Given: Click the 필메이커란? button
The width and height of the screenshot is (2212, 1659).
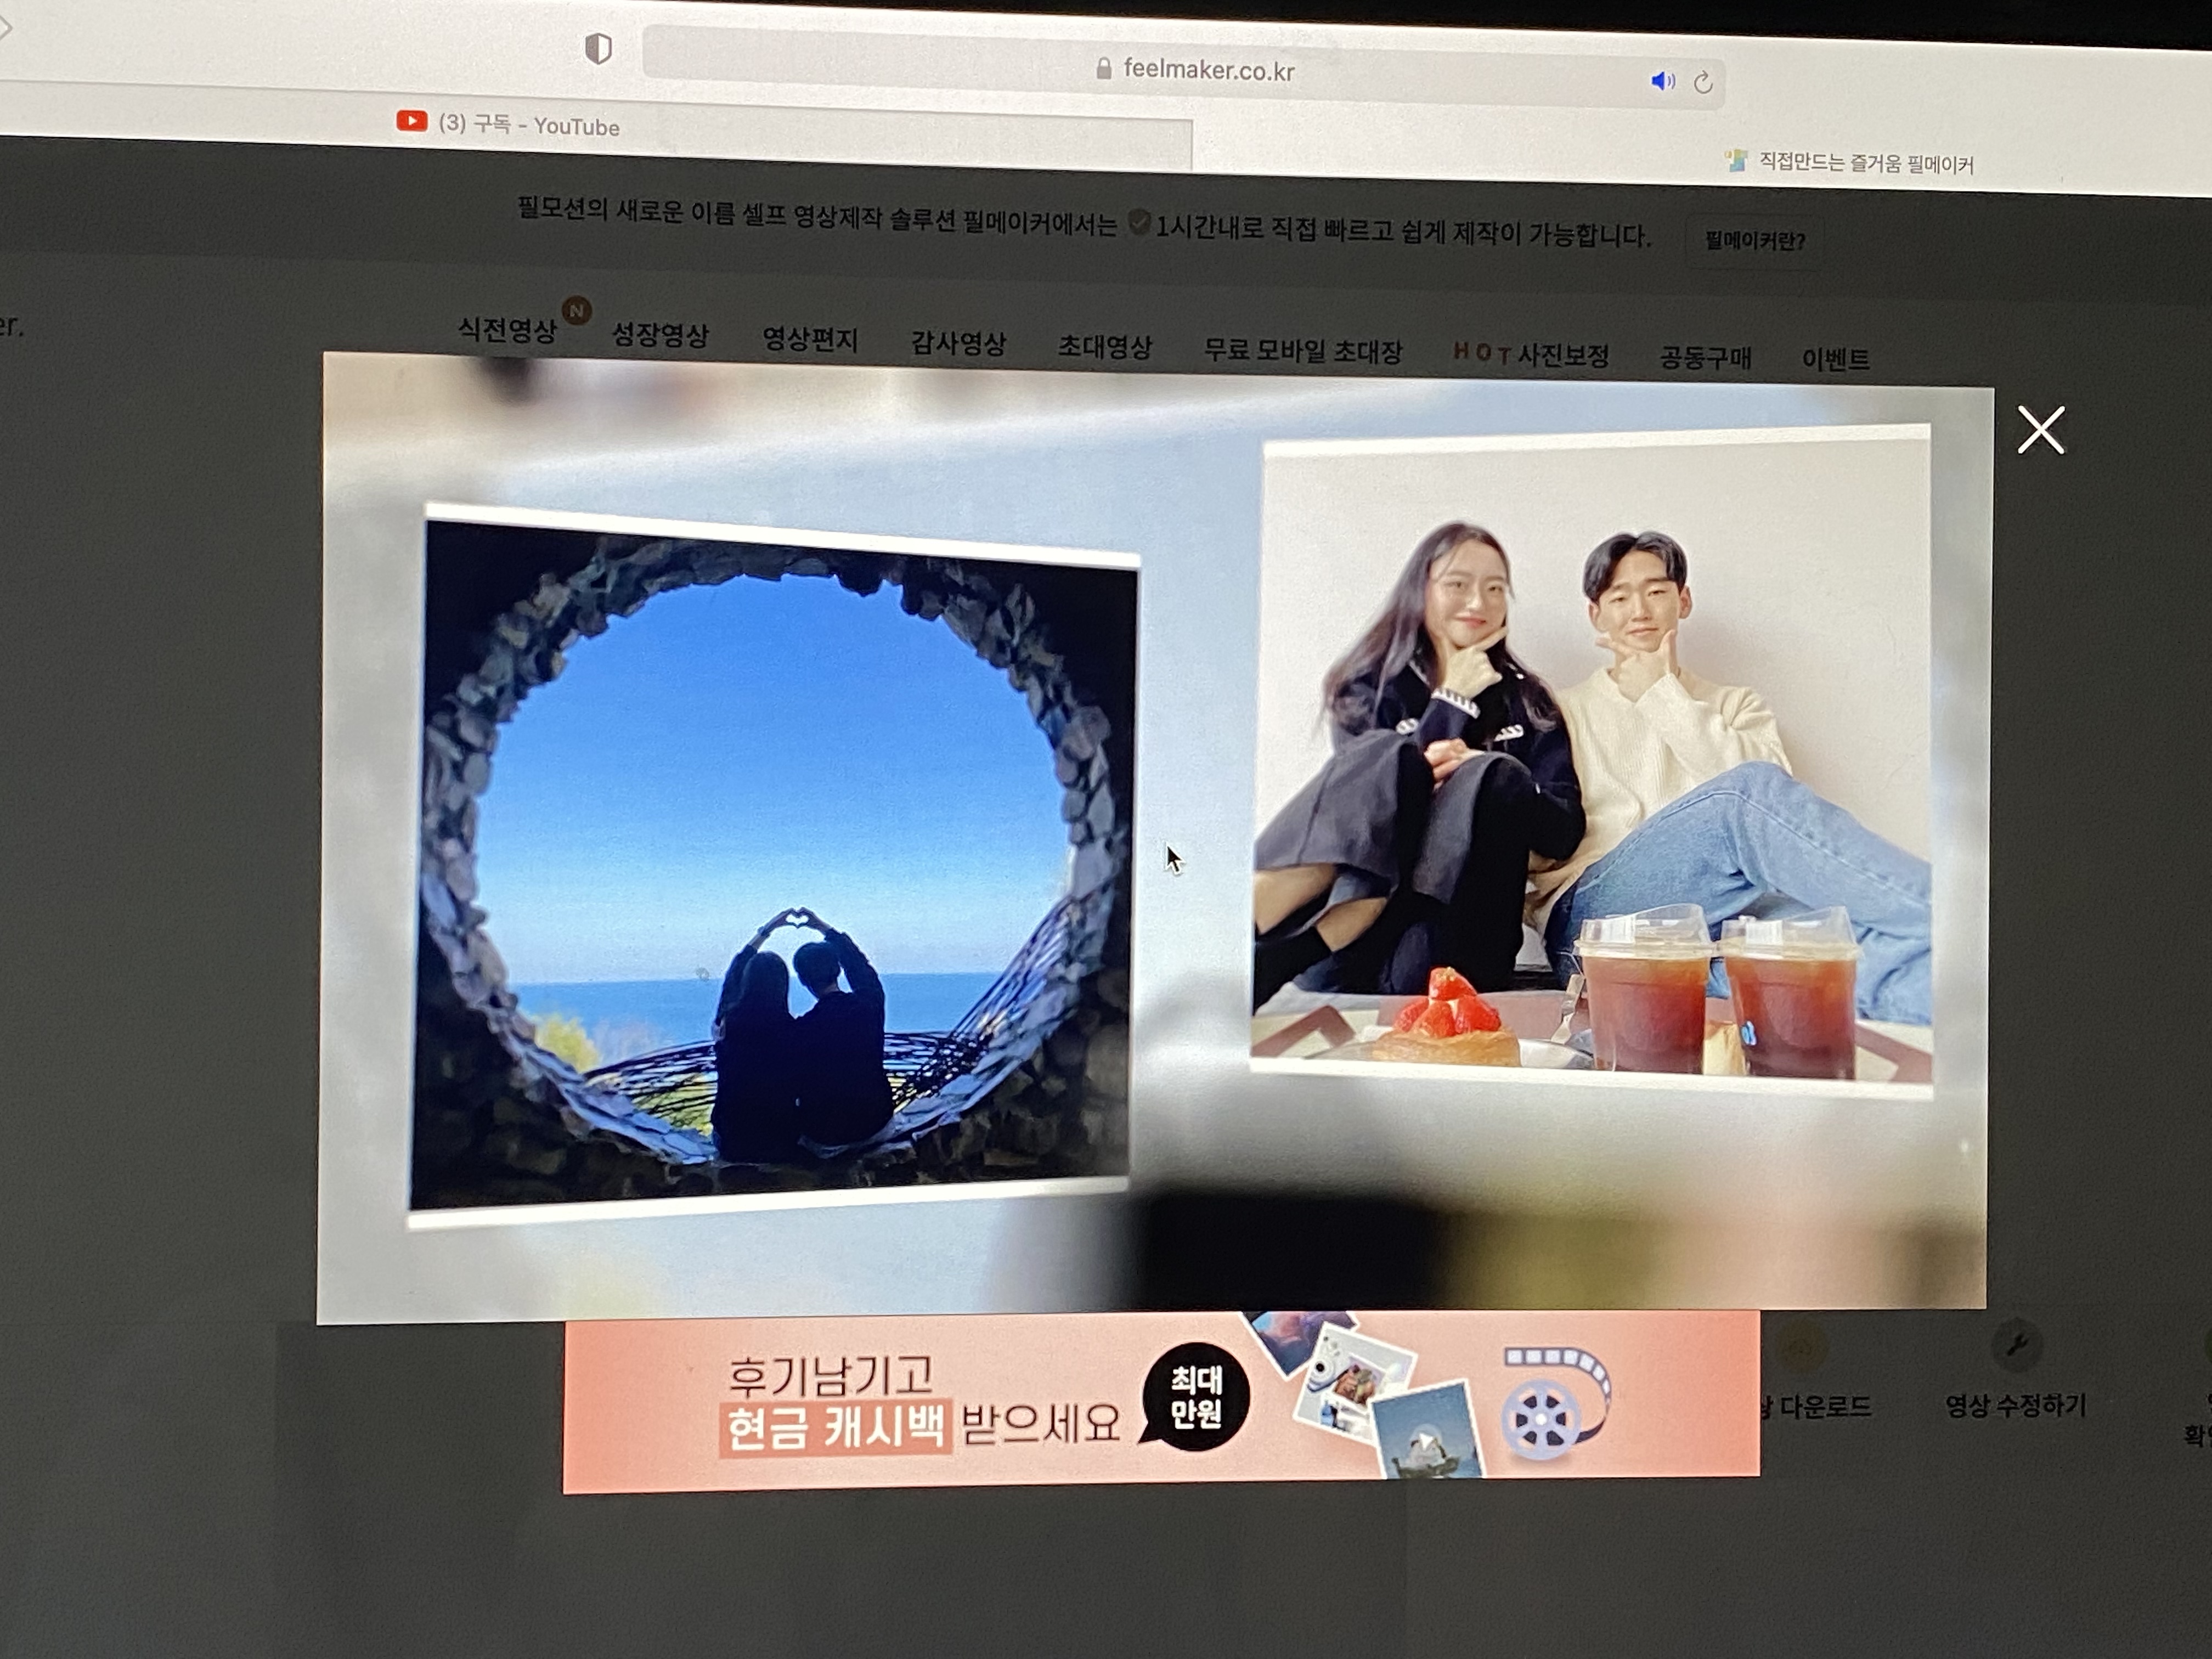Looking at the screenshot, I should (x=1755, y=241).
